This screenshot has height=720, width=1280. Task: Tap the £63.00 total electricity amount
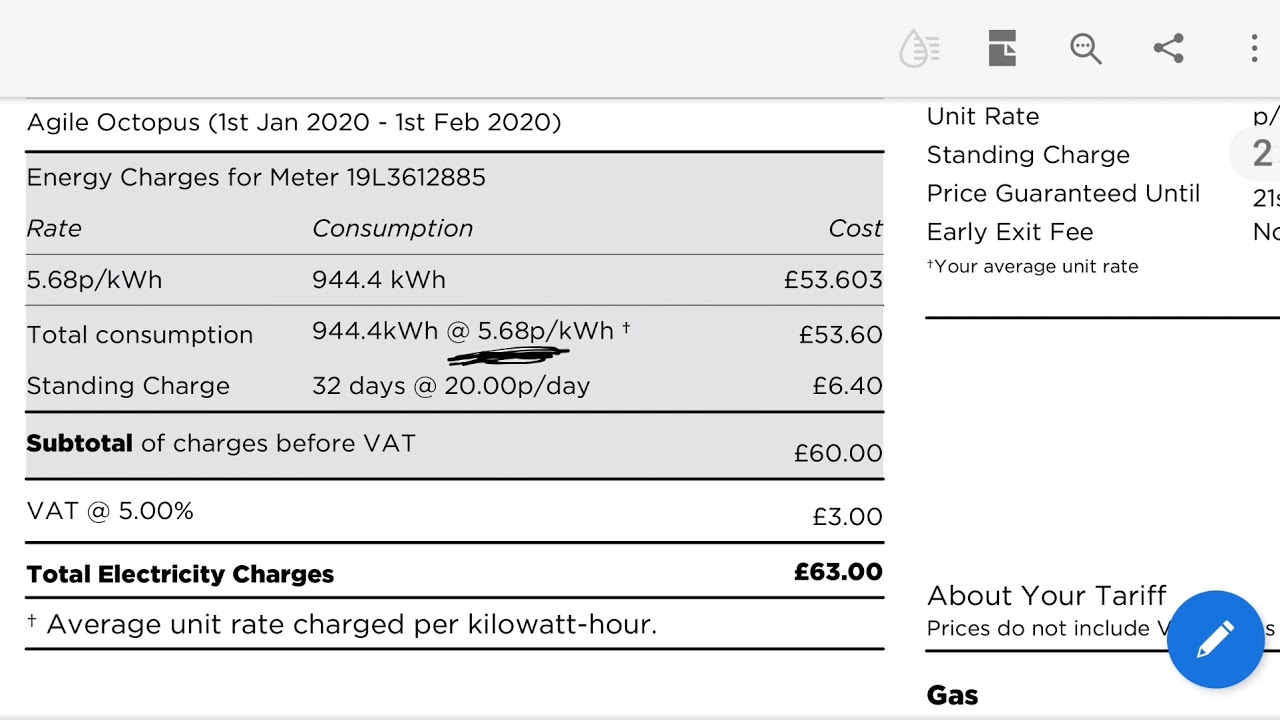pyautogui.click(x=838, y=572)
